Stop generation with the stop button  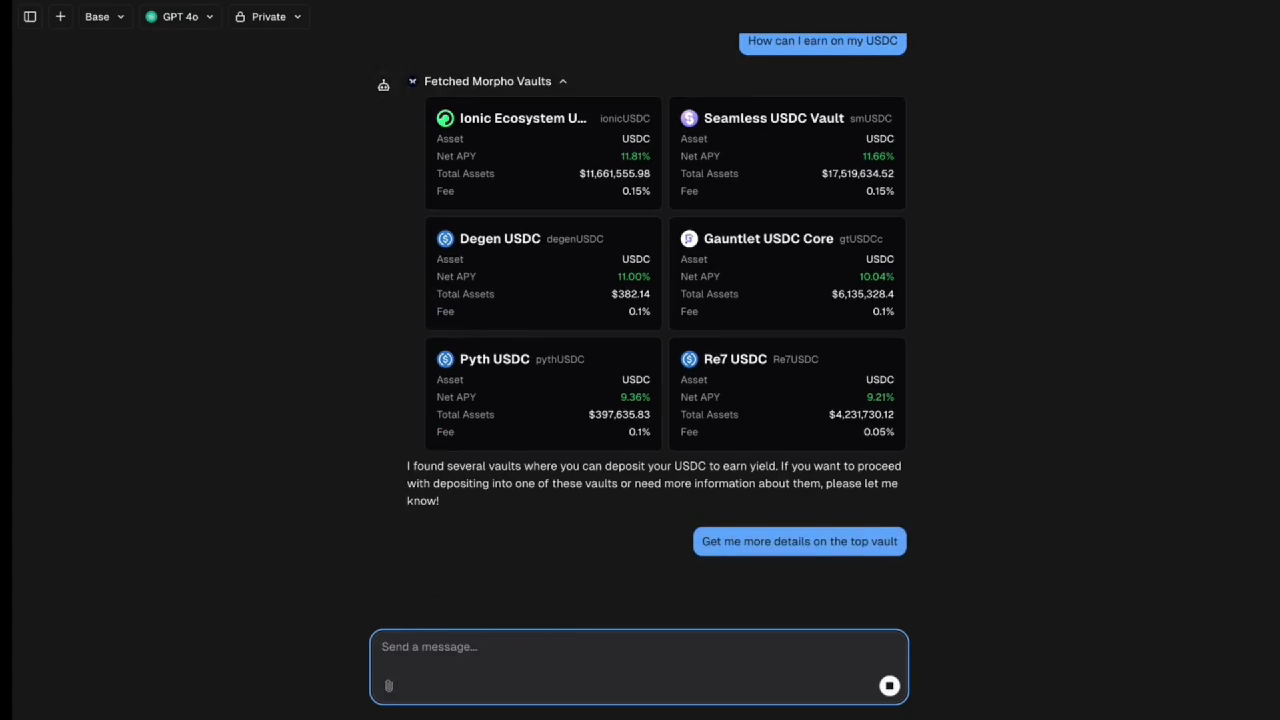[x=889, y=686]
